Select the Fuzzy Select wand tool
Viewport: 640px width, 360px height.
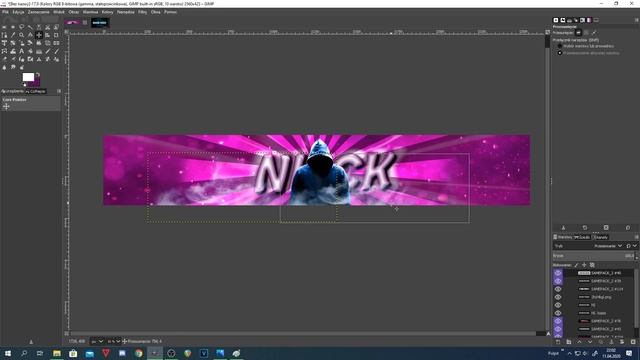click(x=30, y=27)
